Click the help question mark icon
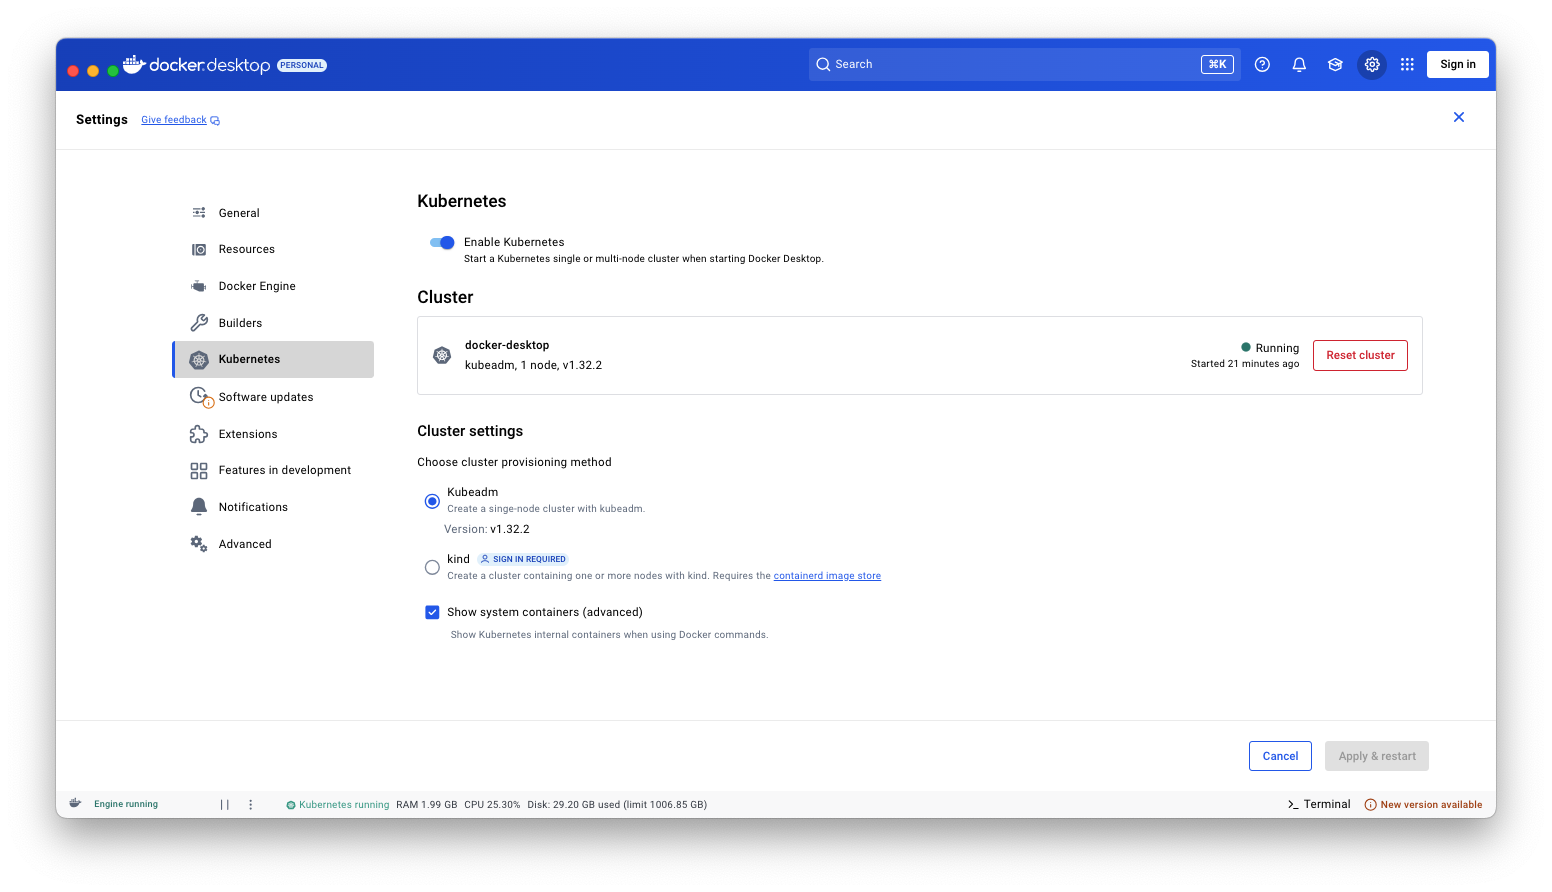The width and height of the screenshot is (1552, 892). (x=1262, y=64)
